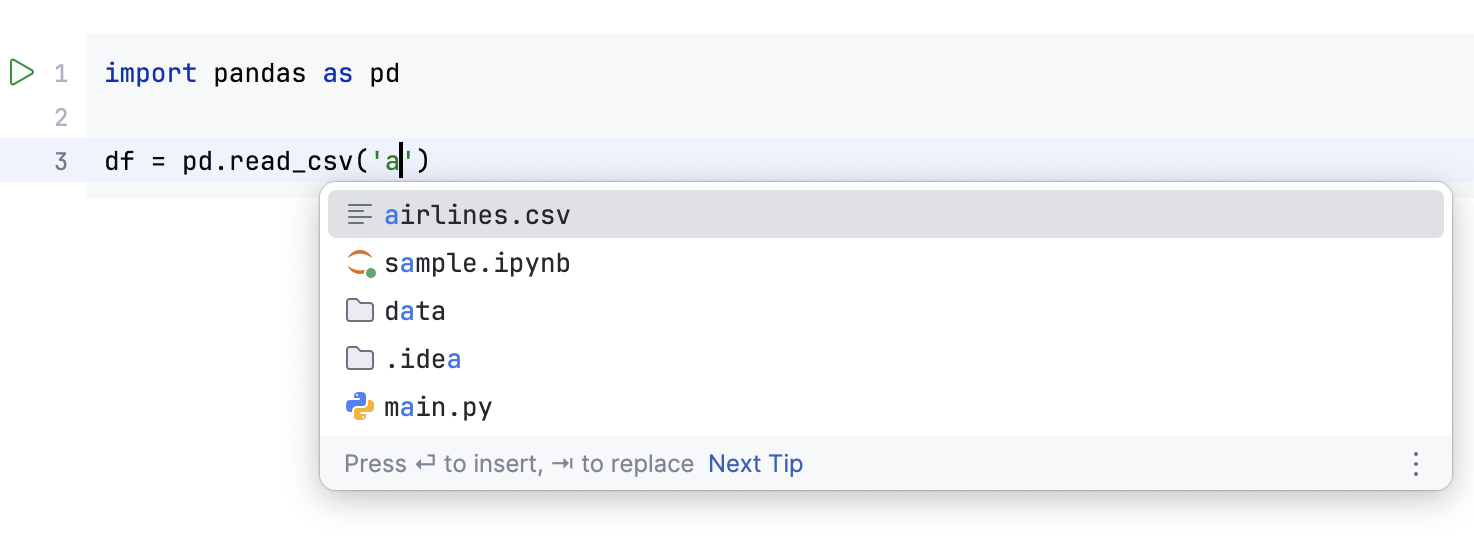Select the .idea completion entry

pos(423,359)
